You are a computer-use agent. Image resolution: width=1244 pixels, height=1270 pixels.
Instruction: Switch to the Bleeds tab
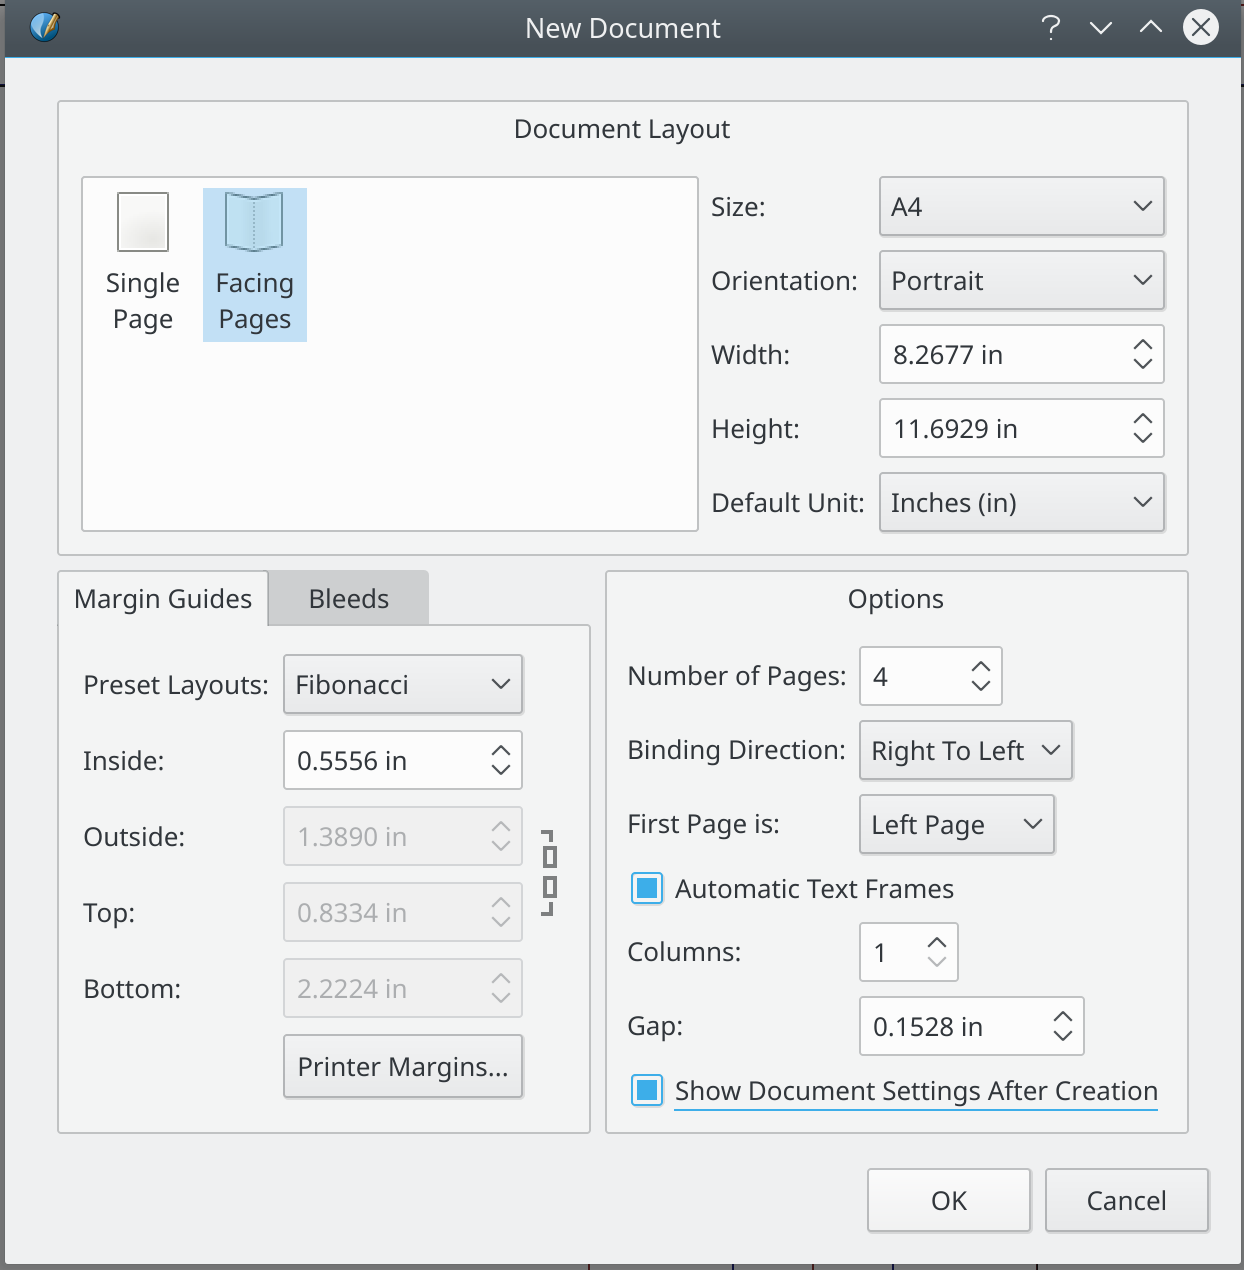pyautogui.click(x=348, y=599)
